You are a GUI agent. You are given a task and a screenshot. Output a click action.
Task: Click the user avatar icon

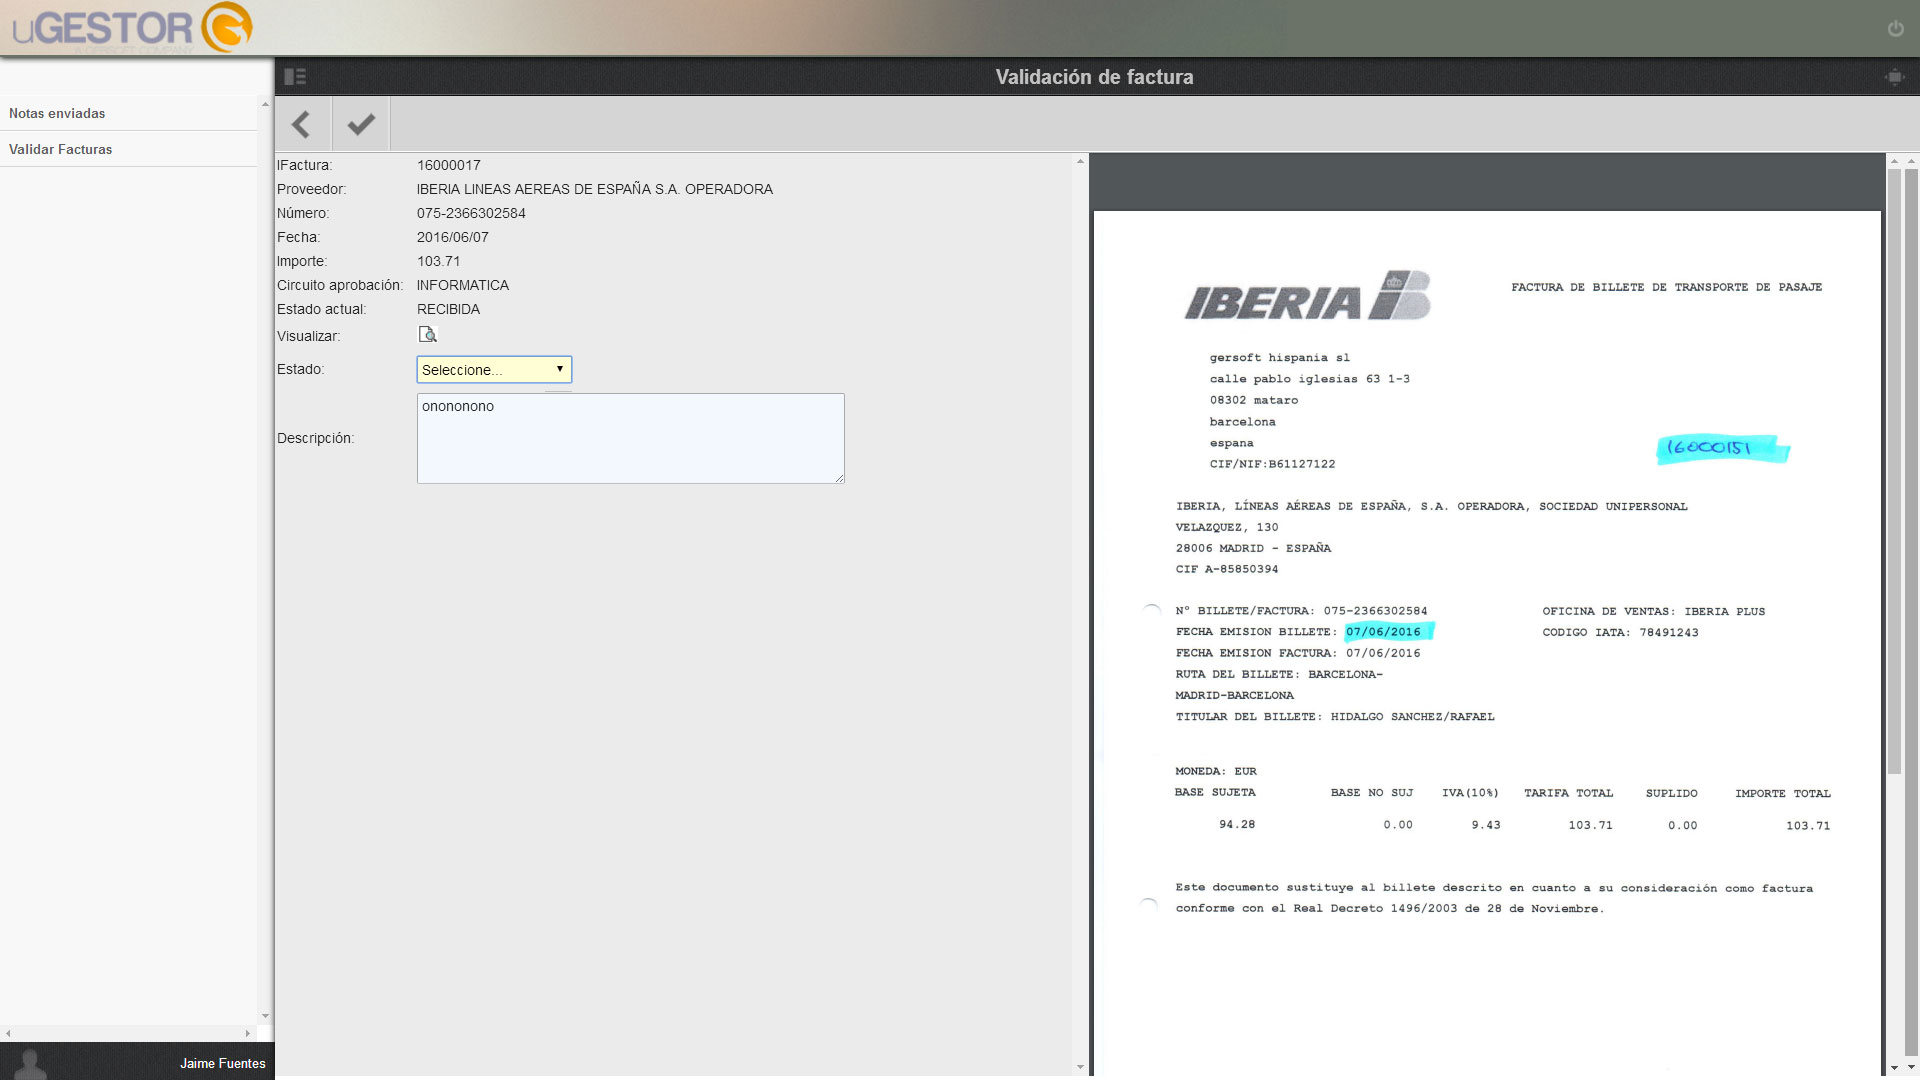(x=30, y=1063)
